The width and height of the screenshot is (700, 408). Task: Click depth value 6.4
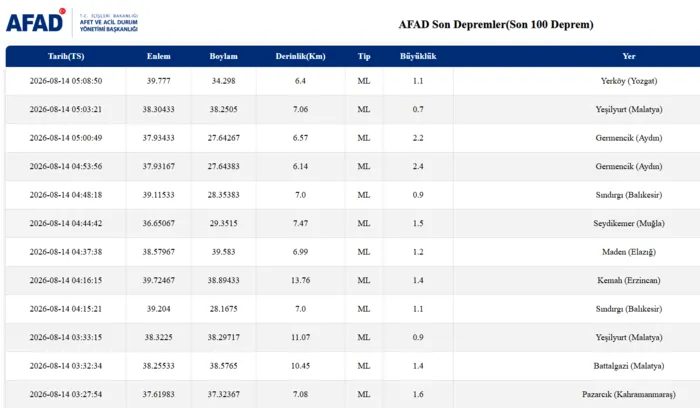[300, 81]
